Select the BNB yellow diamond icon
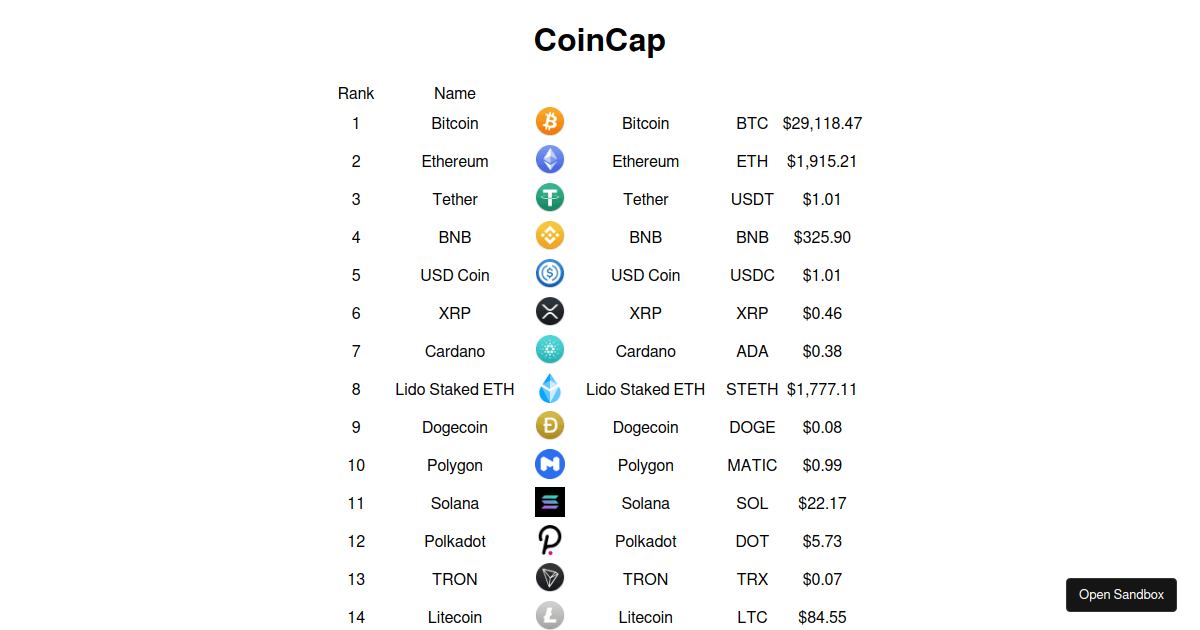 pyautogui.click(x=549, y=235)
